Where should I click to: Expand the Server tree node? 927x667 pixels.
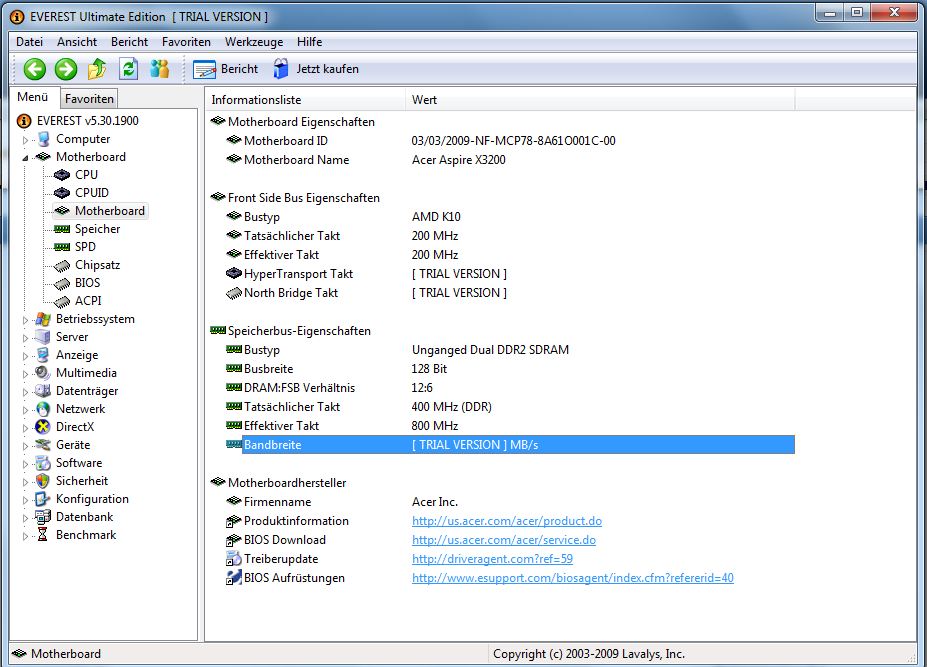[25, 338]
